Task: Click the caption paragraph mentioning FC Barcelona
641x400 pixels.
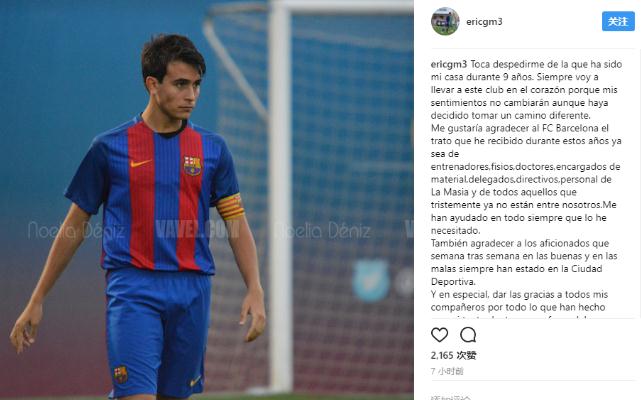Action: 526,179
